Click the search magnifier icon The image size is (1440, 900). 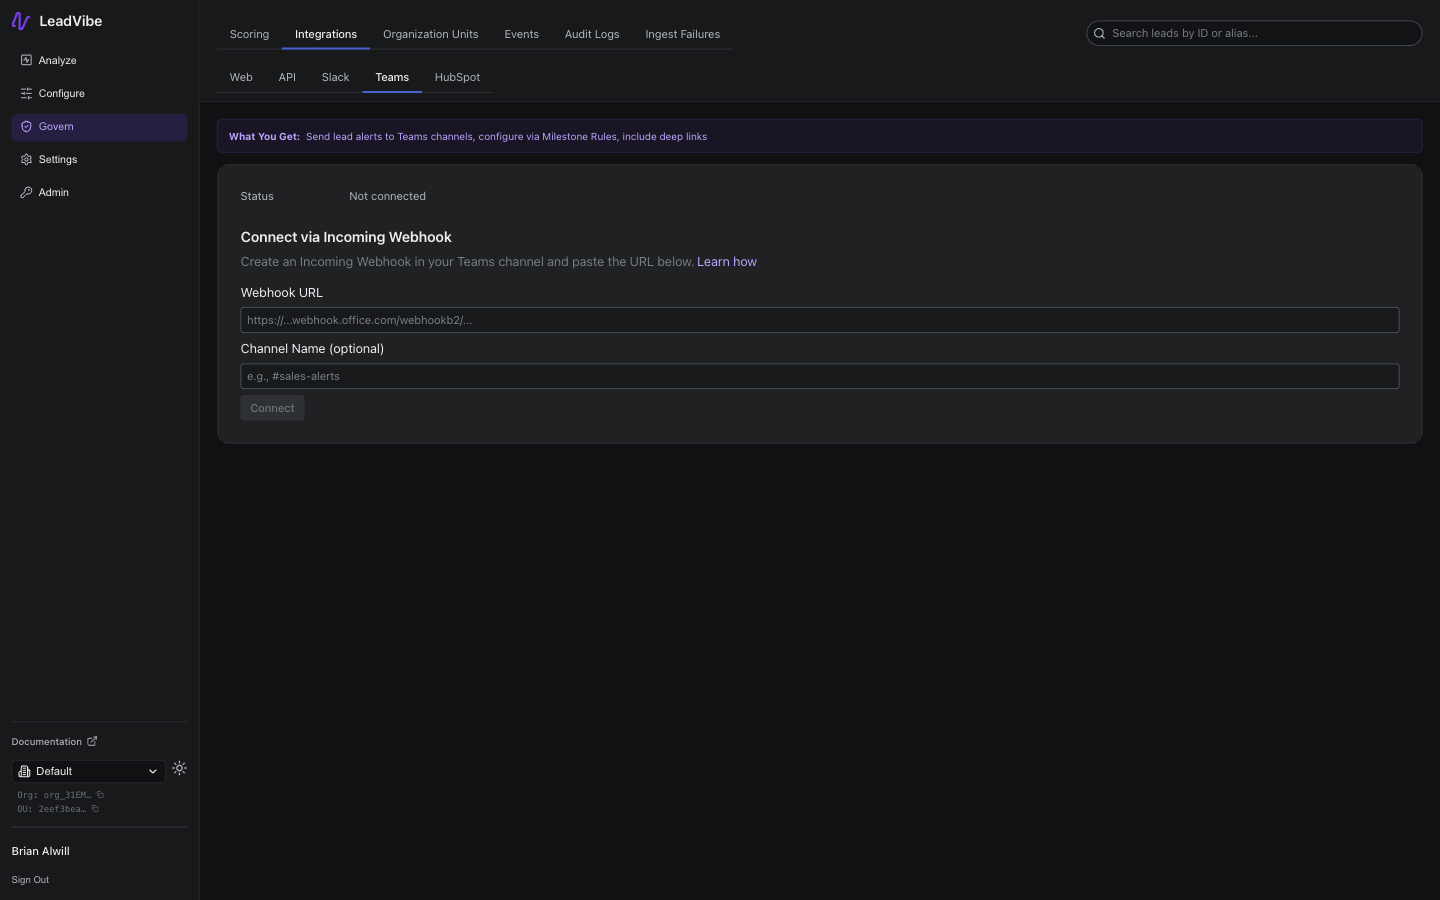1099,33
